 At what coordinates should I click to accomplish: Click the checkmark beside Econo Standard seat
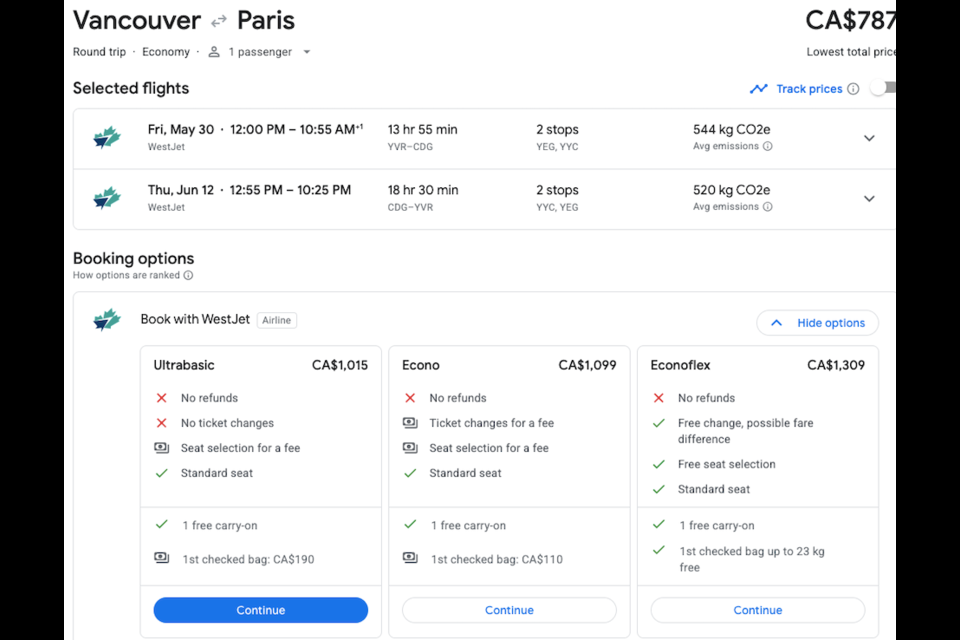[x=410, y=473]
